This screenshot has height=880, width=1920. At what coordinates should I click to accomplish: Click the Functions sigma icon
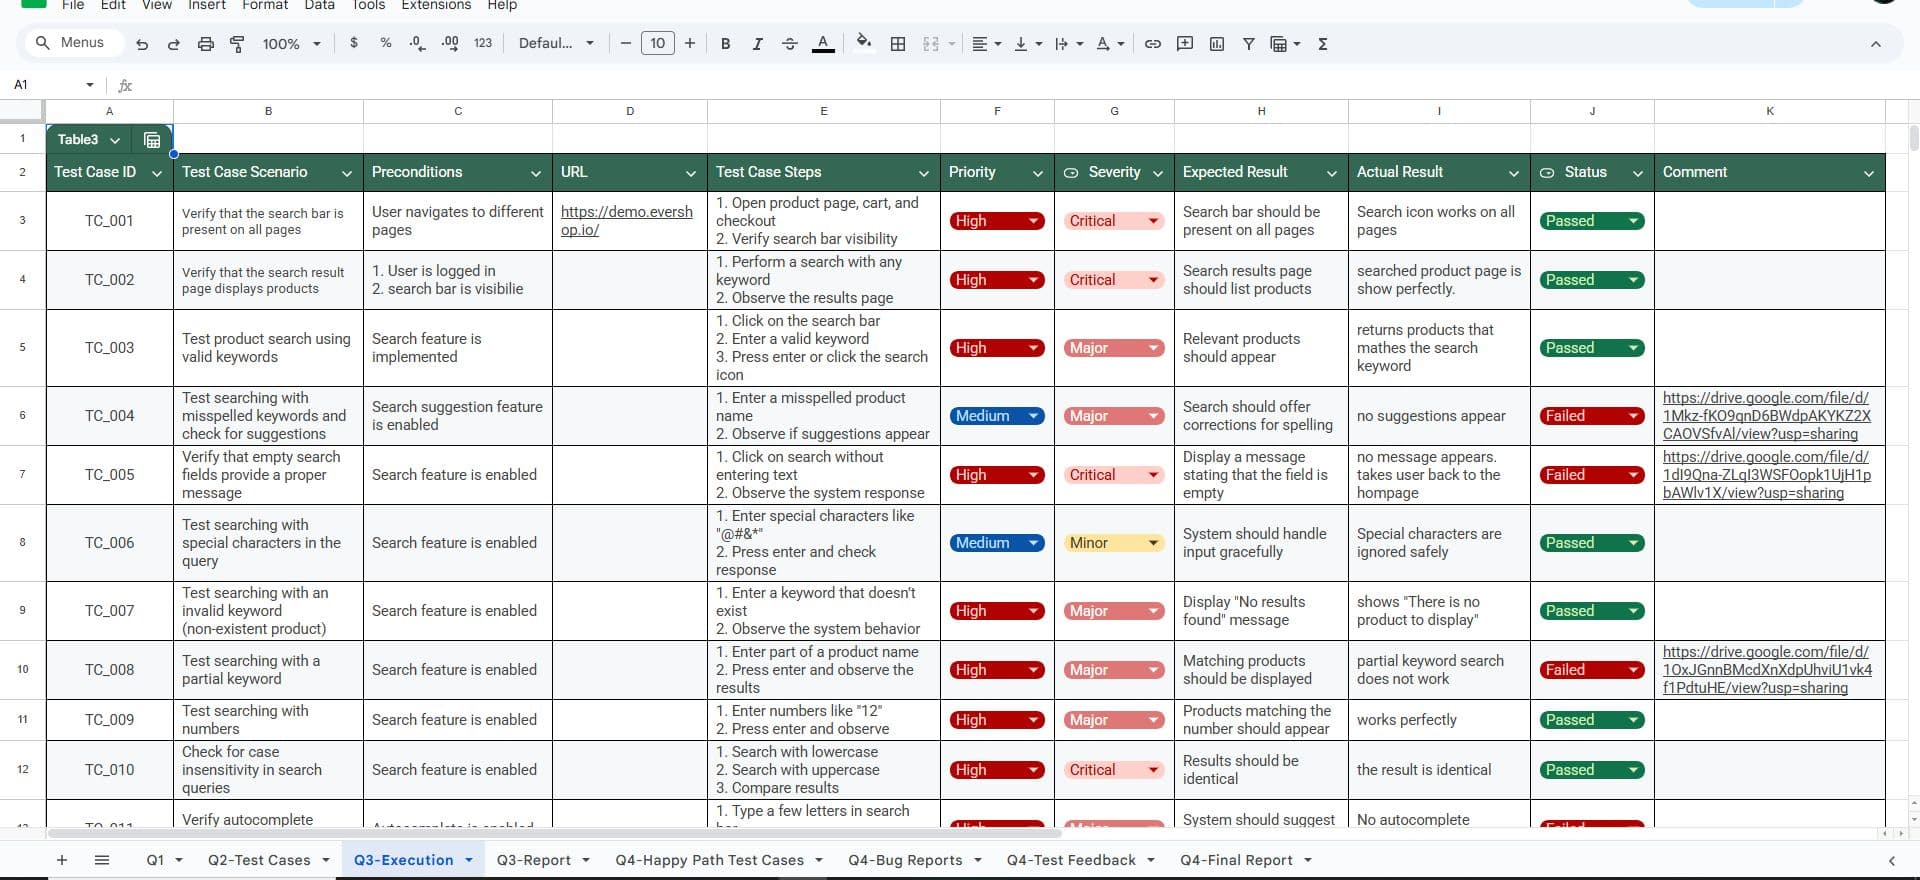point(1322,44)
